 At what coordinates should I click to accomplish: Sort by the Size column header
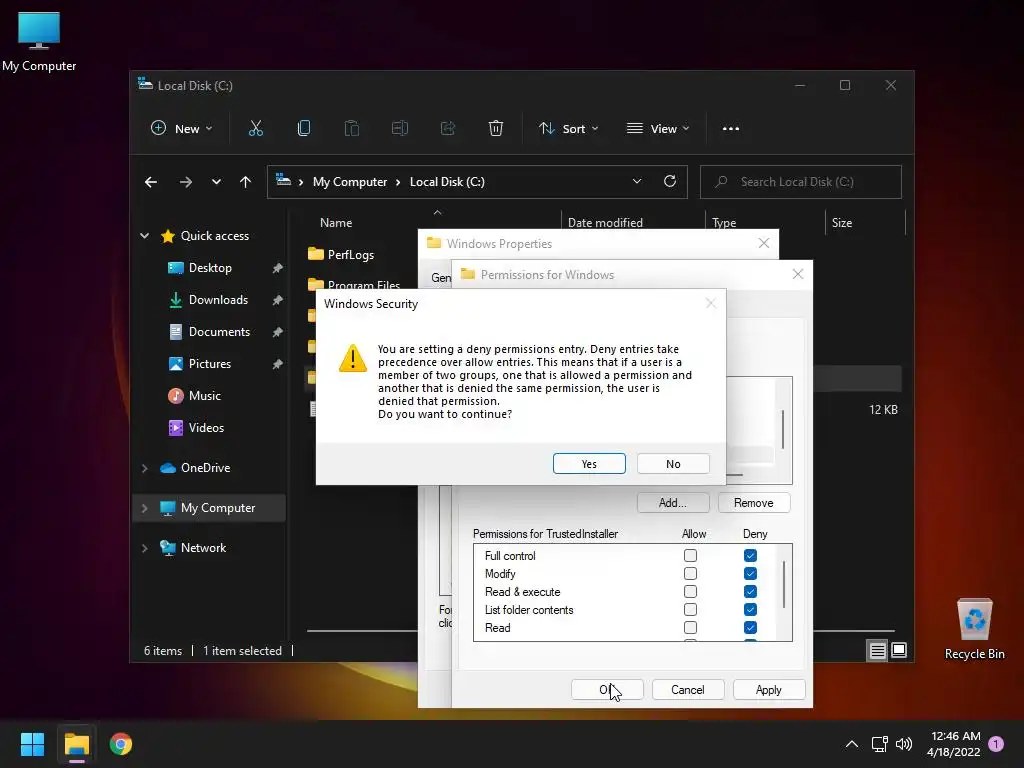[842, 223]
